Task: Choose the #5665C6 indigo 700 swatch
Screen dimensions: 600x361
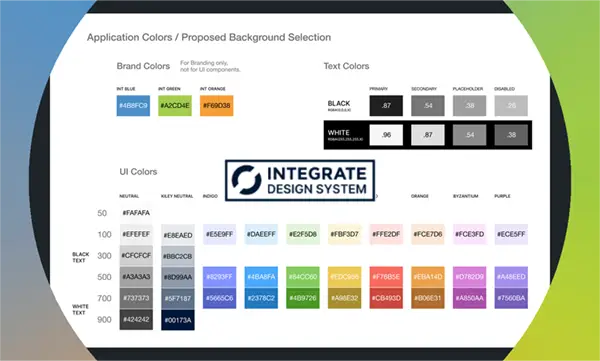Action: click(220, 298)
